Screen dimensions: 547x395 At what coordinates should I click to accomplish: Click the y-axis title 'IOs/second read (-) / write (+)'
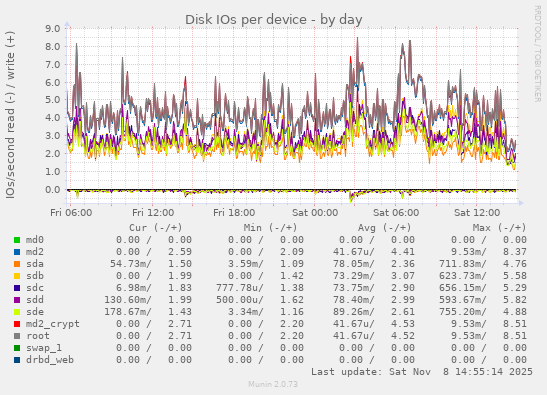10,115
